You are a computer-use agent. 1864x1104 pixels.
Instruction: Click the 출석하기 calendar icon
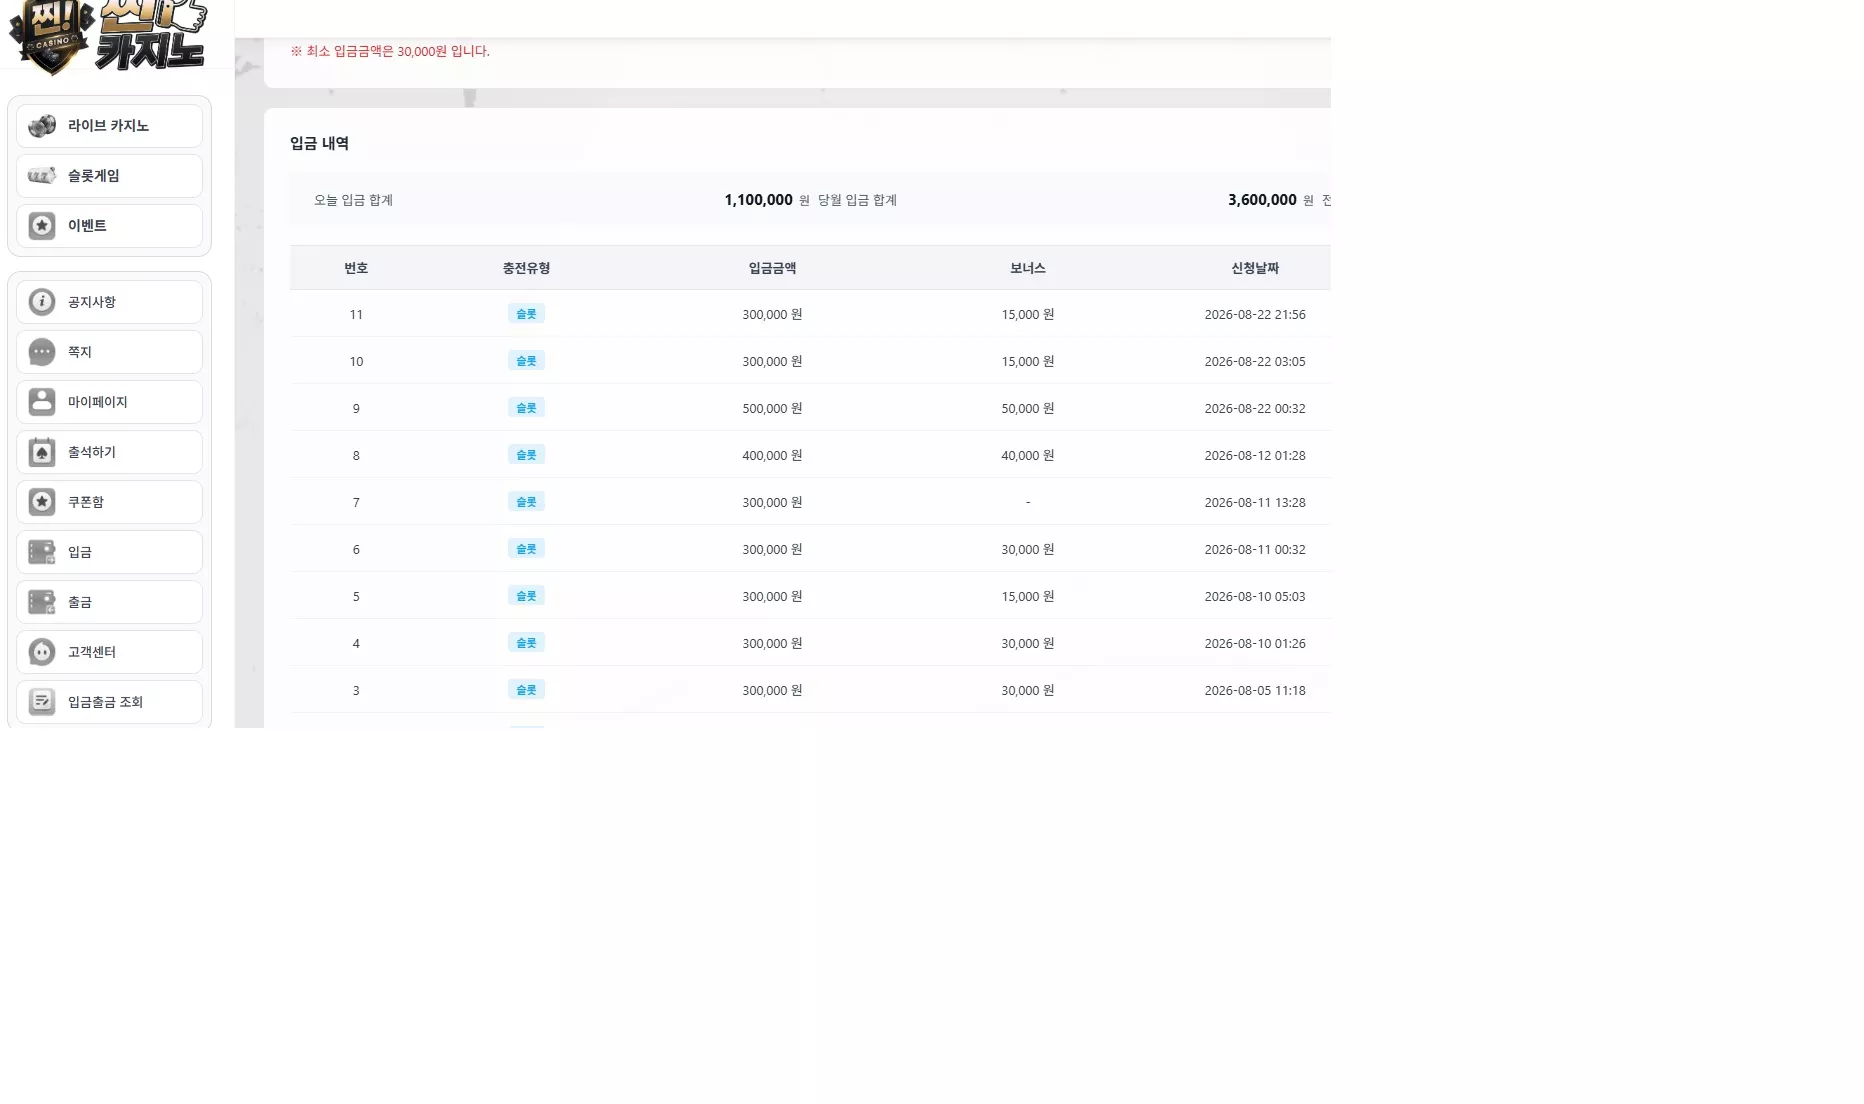[x=42, y=452]
